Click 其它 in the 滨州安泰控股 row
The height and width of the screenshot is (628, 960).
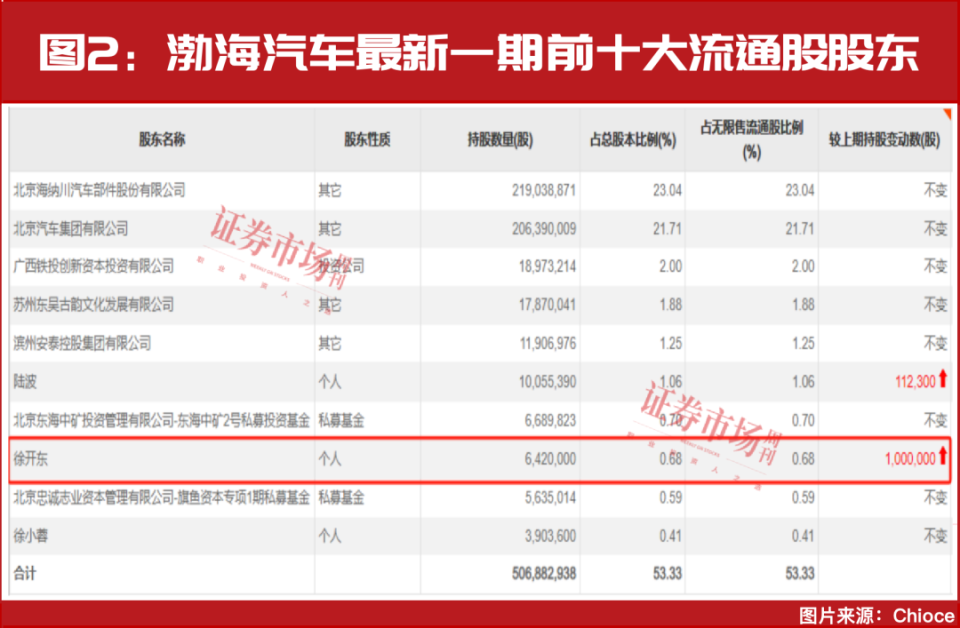pos(329,343)
